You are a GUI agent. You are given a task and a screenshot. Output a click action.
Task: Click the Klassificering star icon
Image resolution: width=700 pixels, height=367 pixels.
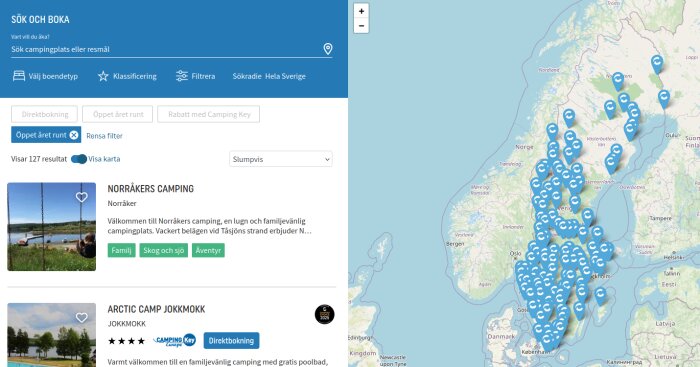click(103, 76)
